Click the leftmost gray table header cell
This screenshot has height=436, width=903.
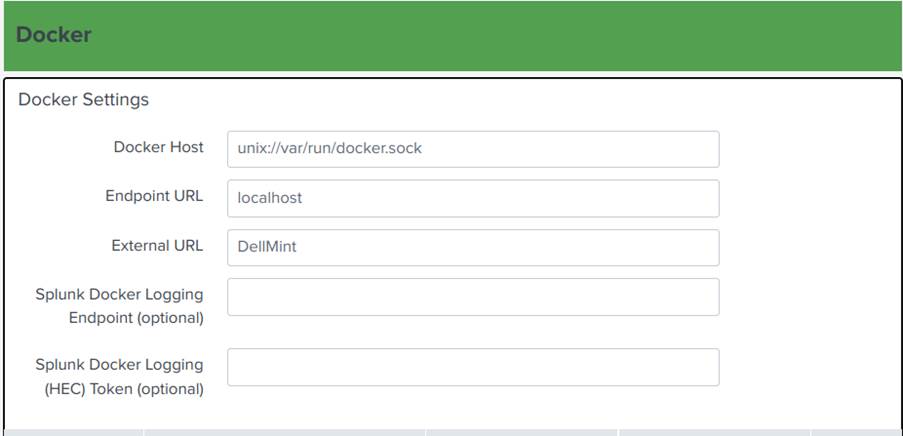75,432
